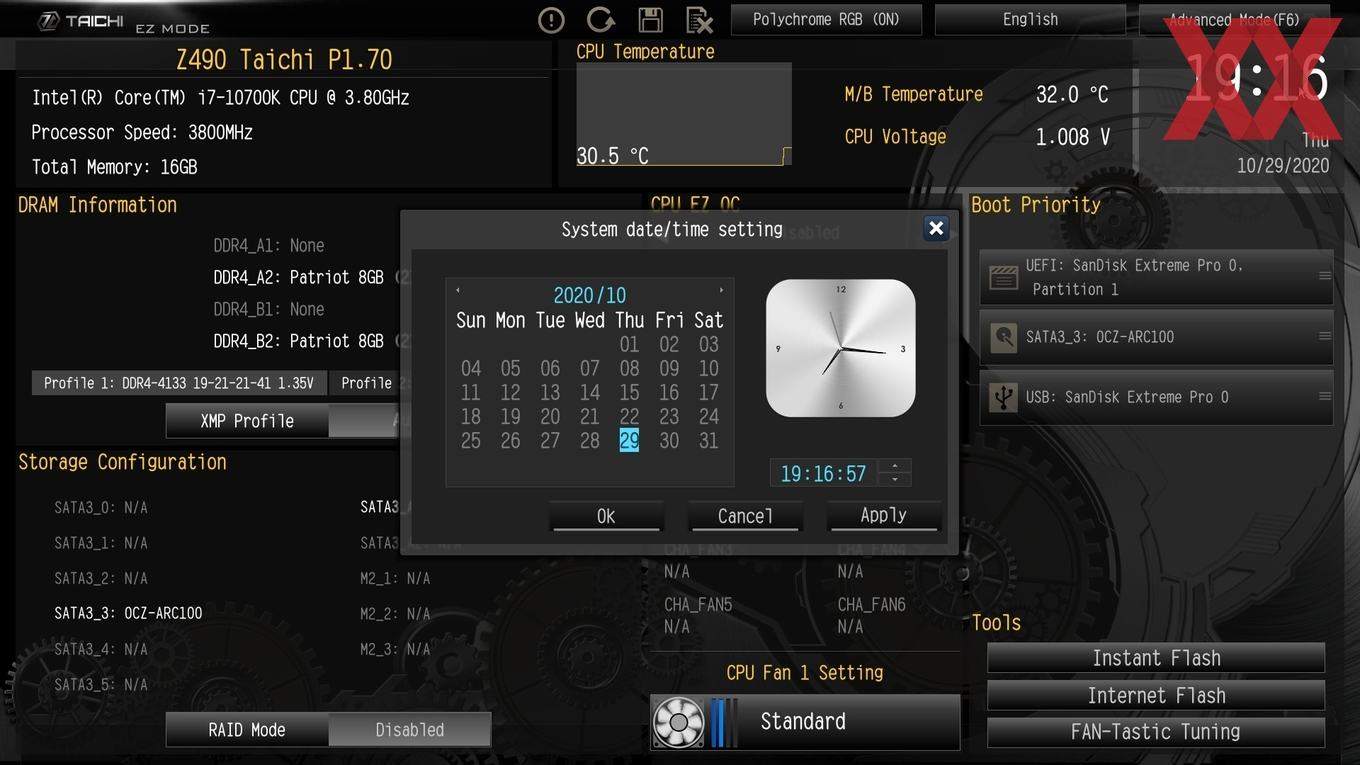The image size is (1360, 765).
Task: Select day 29 in the calendar
Action: [x=629, y=440]
